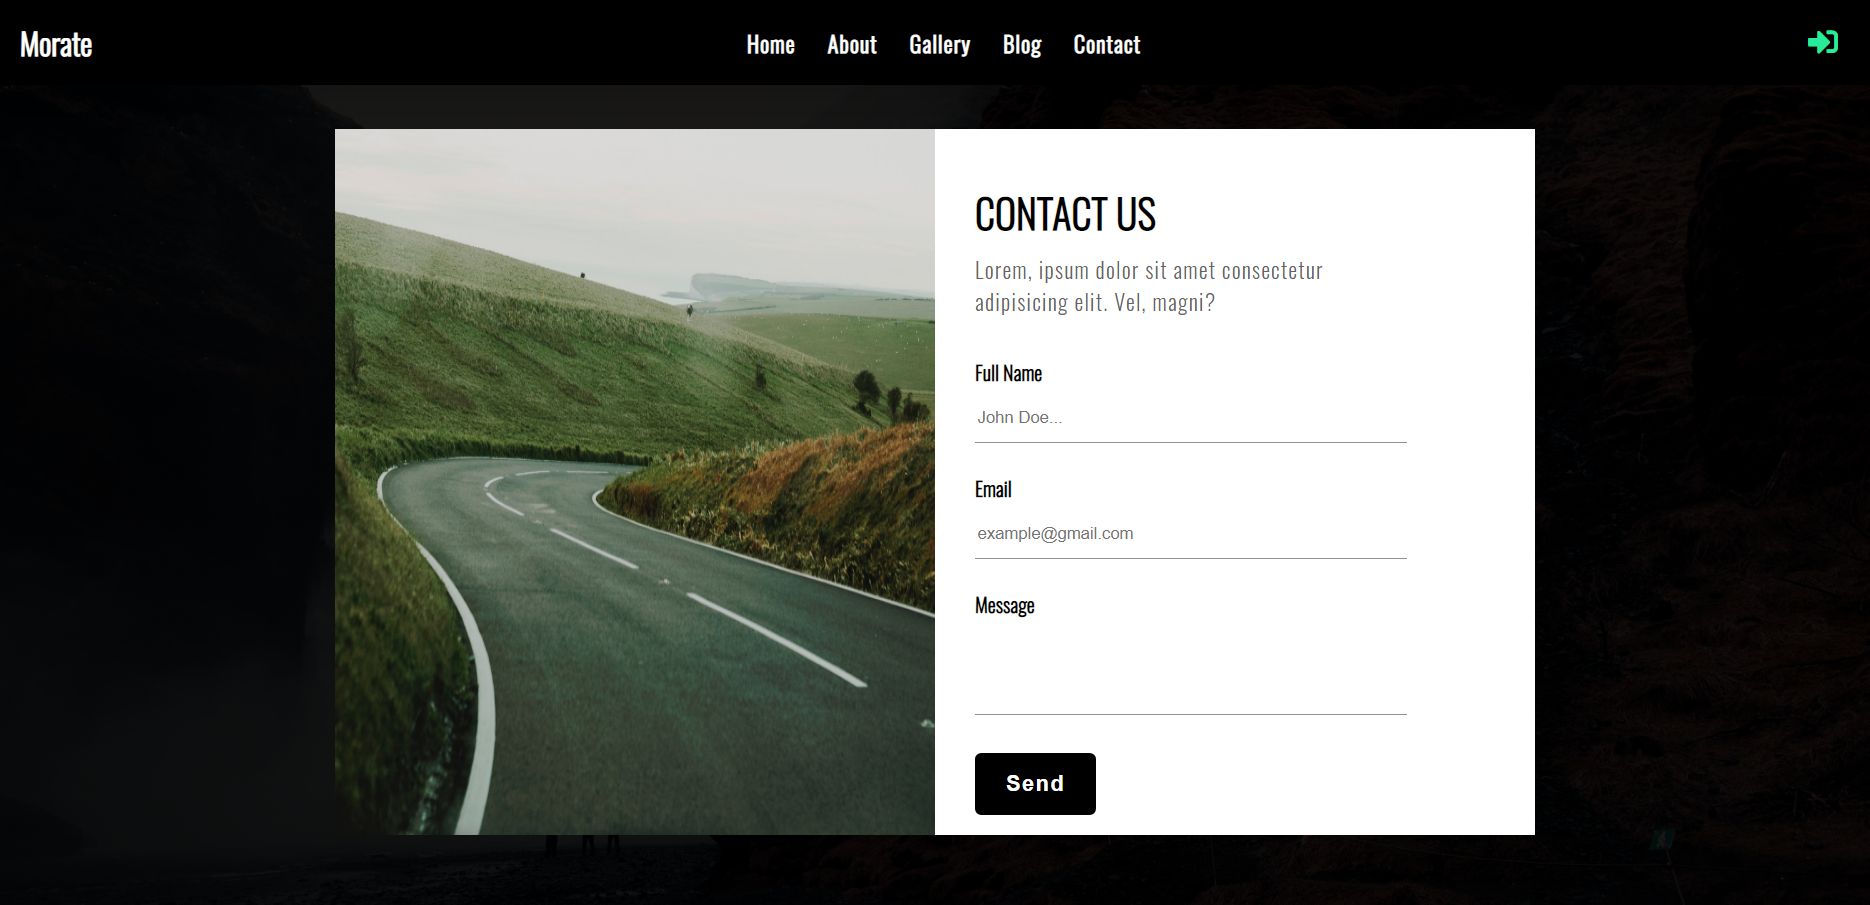This screenshot has width=1870, height=905.
Task: Click the Morate site logo
Action: point(56,45)
